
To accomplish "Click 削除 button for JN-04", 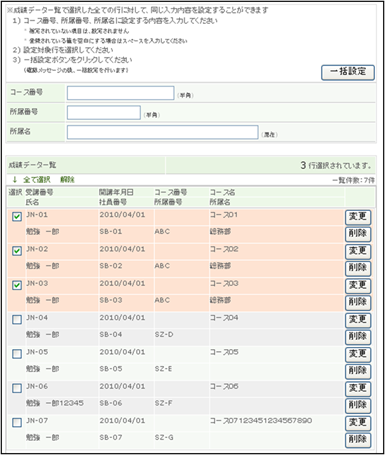I will [358, 337].
